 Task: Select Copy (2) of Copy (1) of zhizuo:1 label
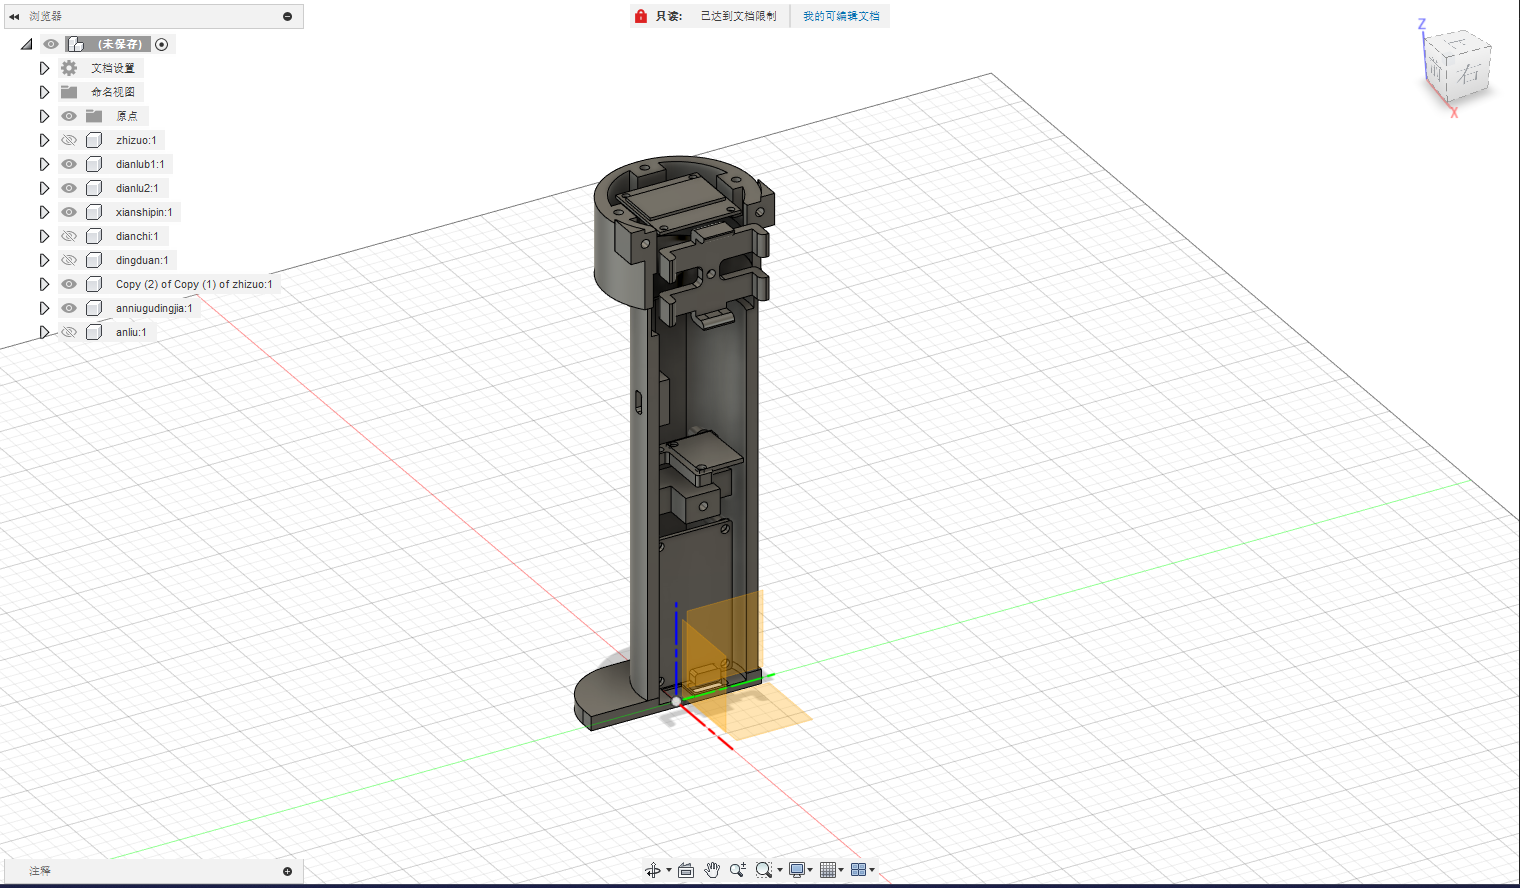pos(194,284)
